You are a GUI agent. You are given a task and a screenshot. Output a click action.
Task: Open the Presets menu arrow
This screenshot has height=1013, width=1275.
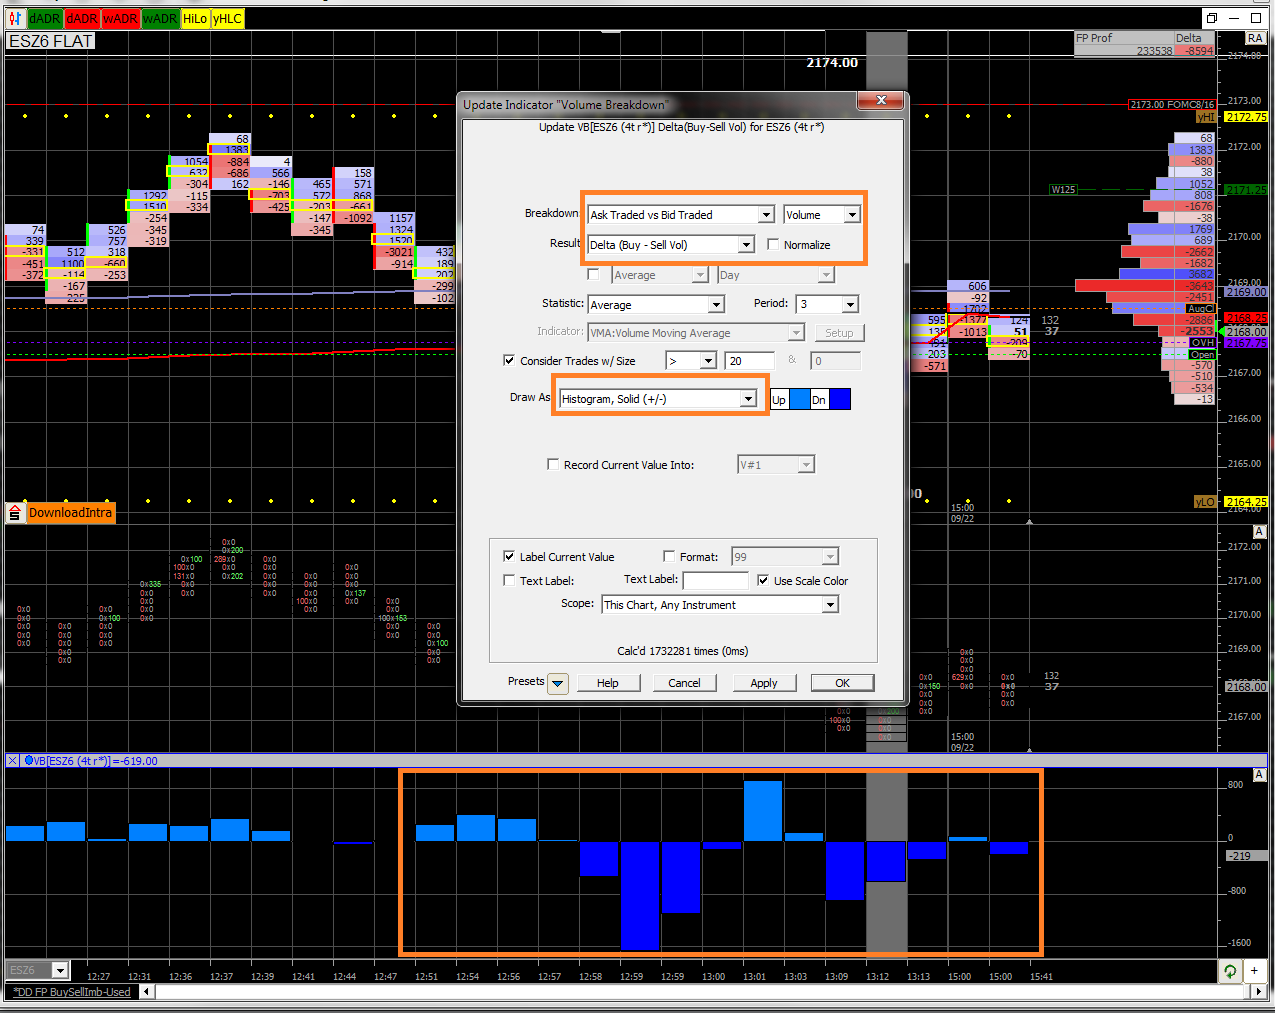[x=558, y=684]
